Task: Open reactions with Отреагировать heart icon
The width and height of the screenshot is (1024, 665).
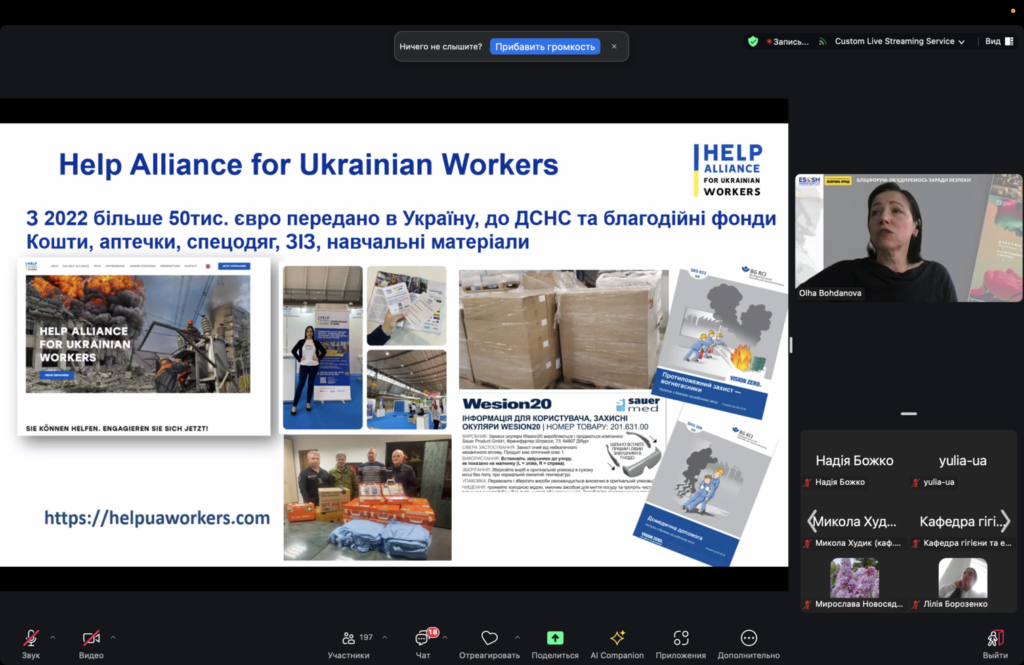Action: coord(489,643)
